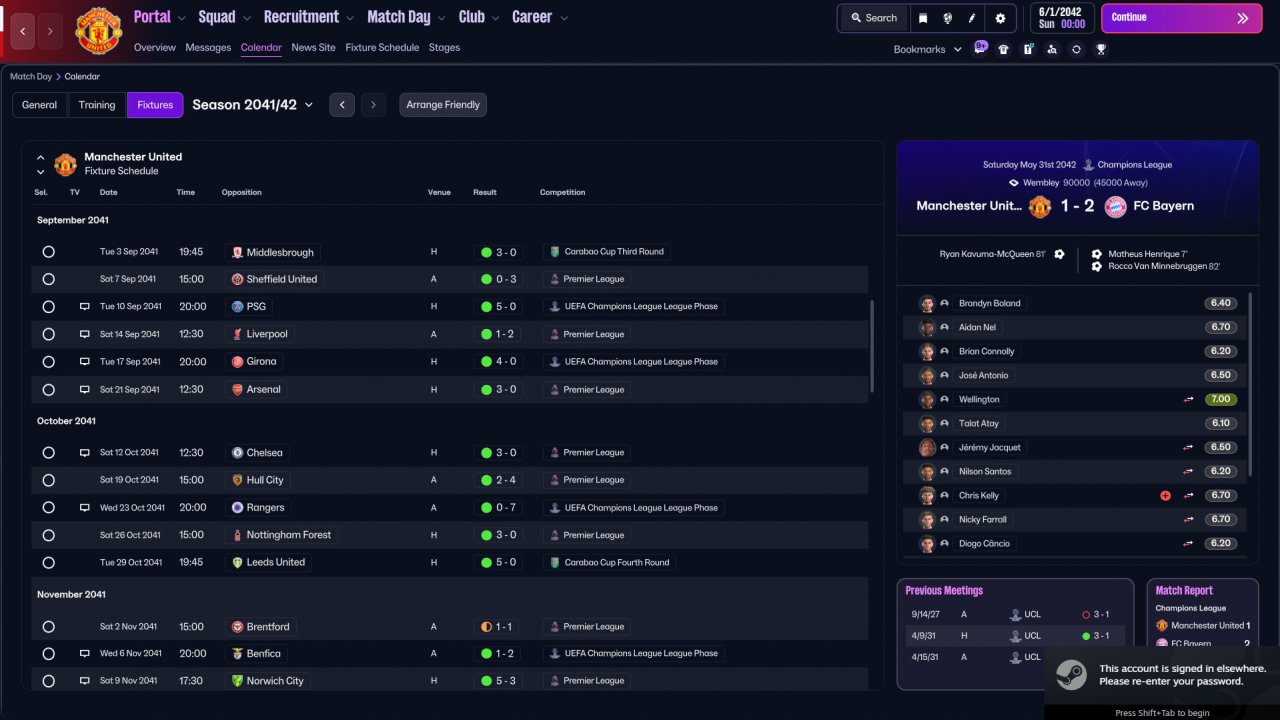
Task: Click Wellington's 7.00 rating badge
Action: tap(1220, 400)
